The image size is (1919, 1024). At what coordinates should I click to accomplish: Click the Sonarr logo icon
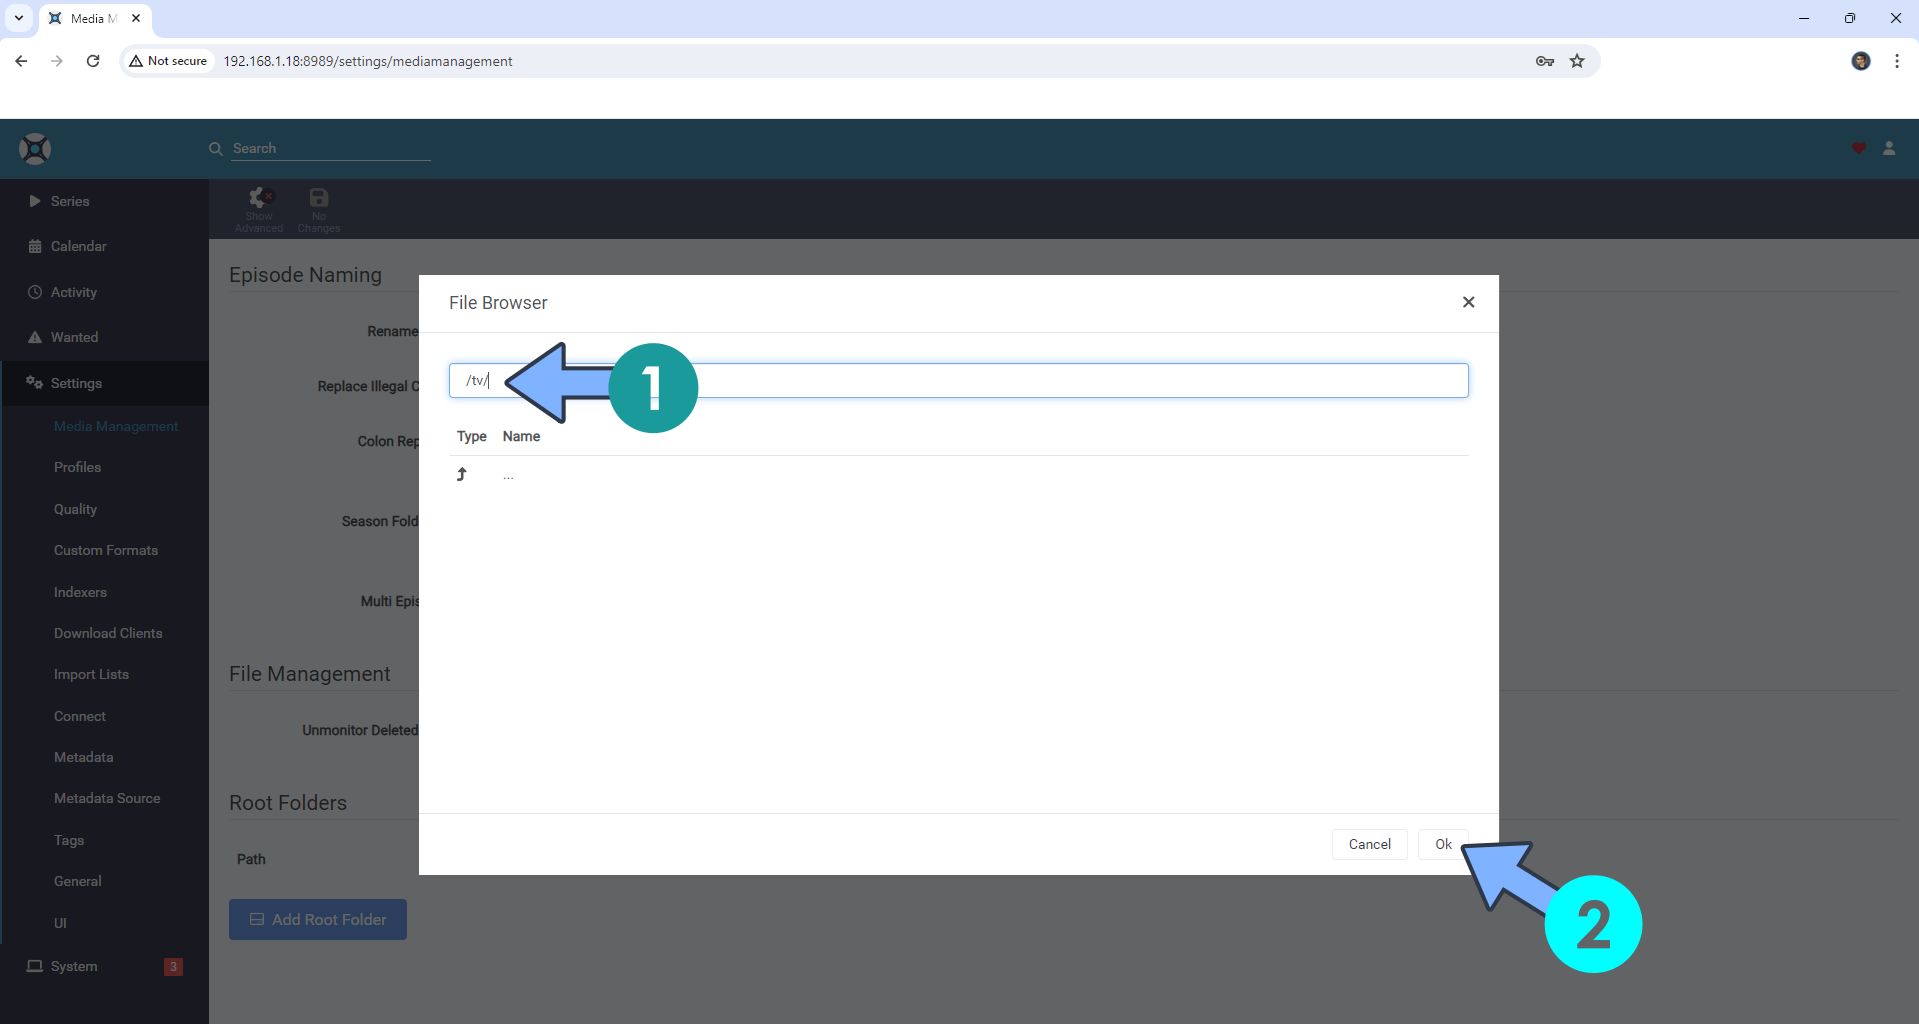[x=34, y=147]
